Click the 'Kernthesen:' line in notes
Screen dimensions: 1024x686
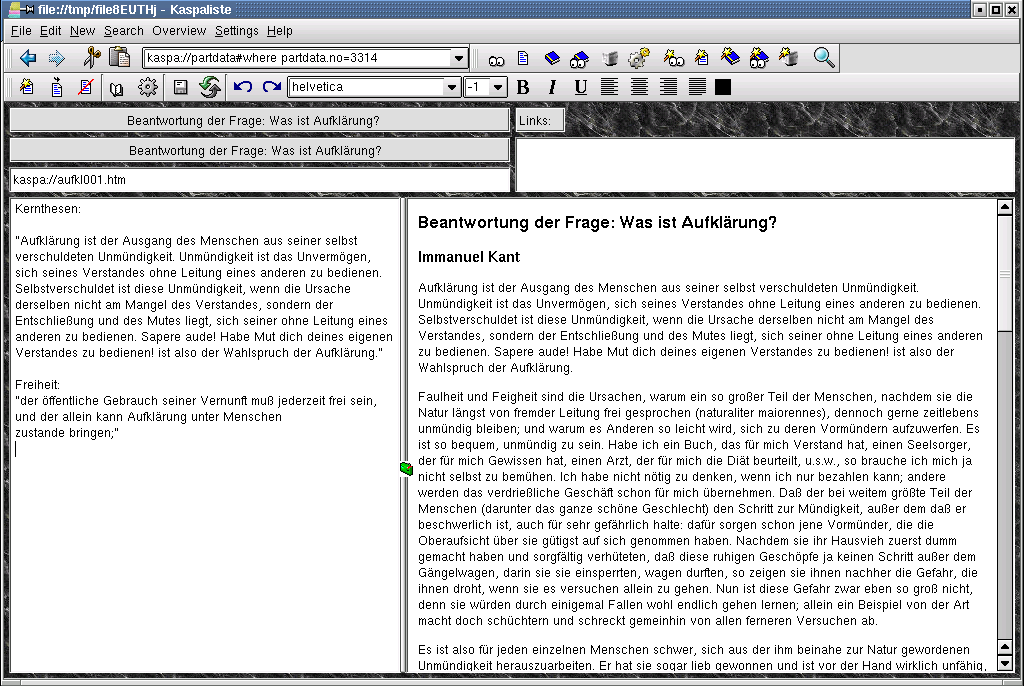48,209
